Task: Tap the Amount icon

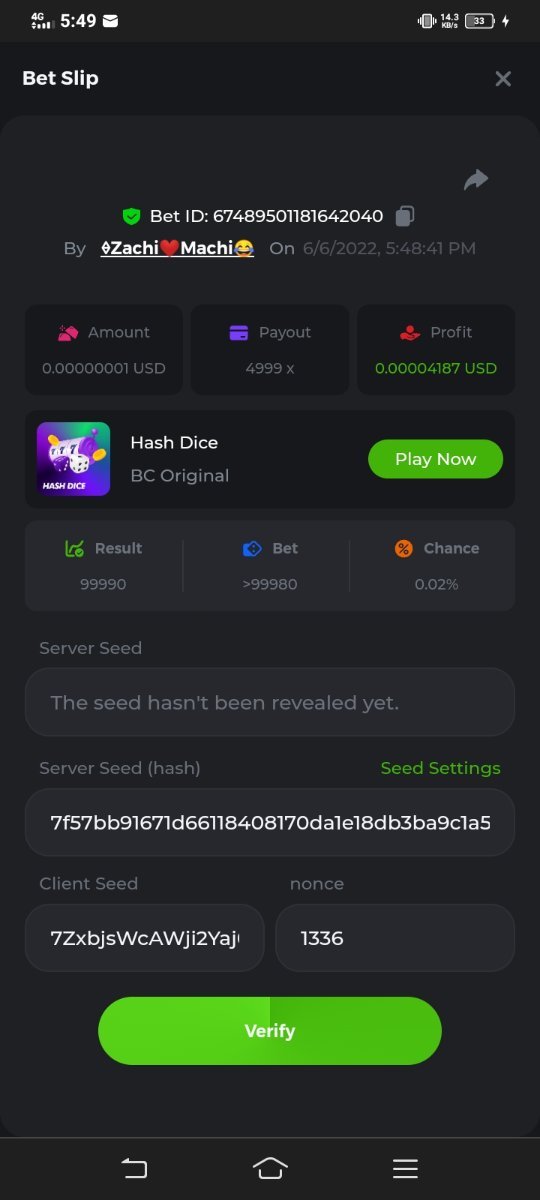Action: (x=68, y=332)
